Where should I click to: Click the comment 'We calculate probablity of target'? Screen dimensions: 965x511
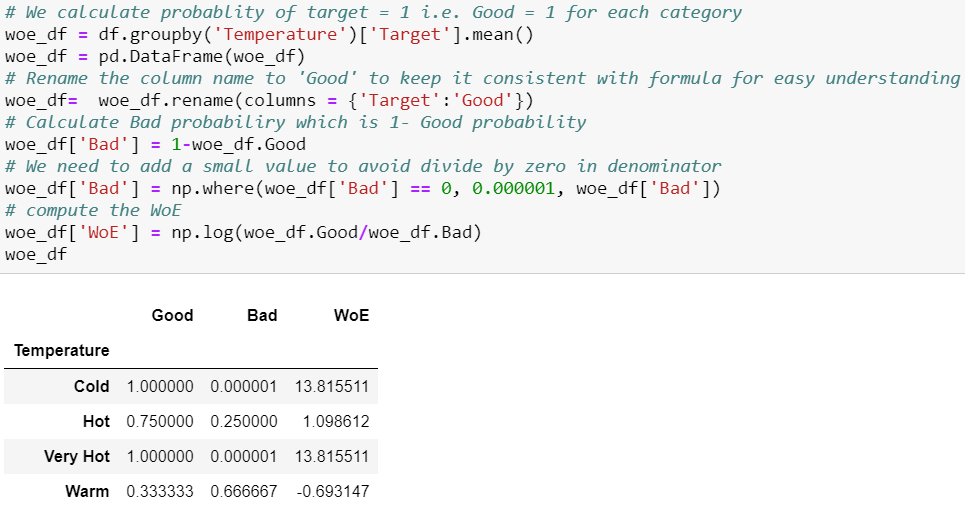pos(373,12)
